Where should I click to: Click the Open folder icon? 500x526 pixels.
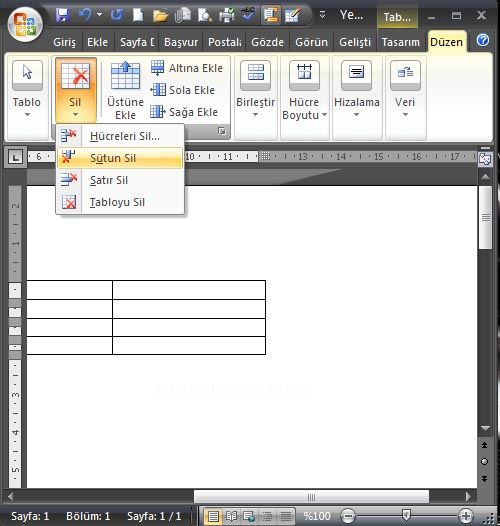[160, 16]
